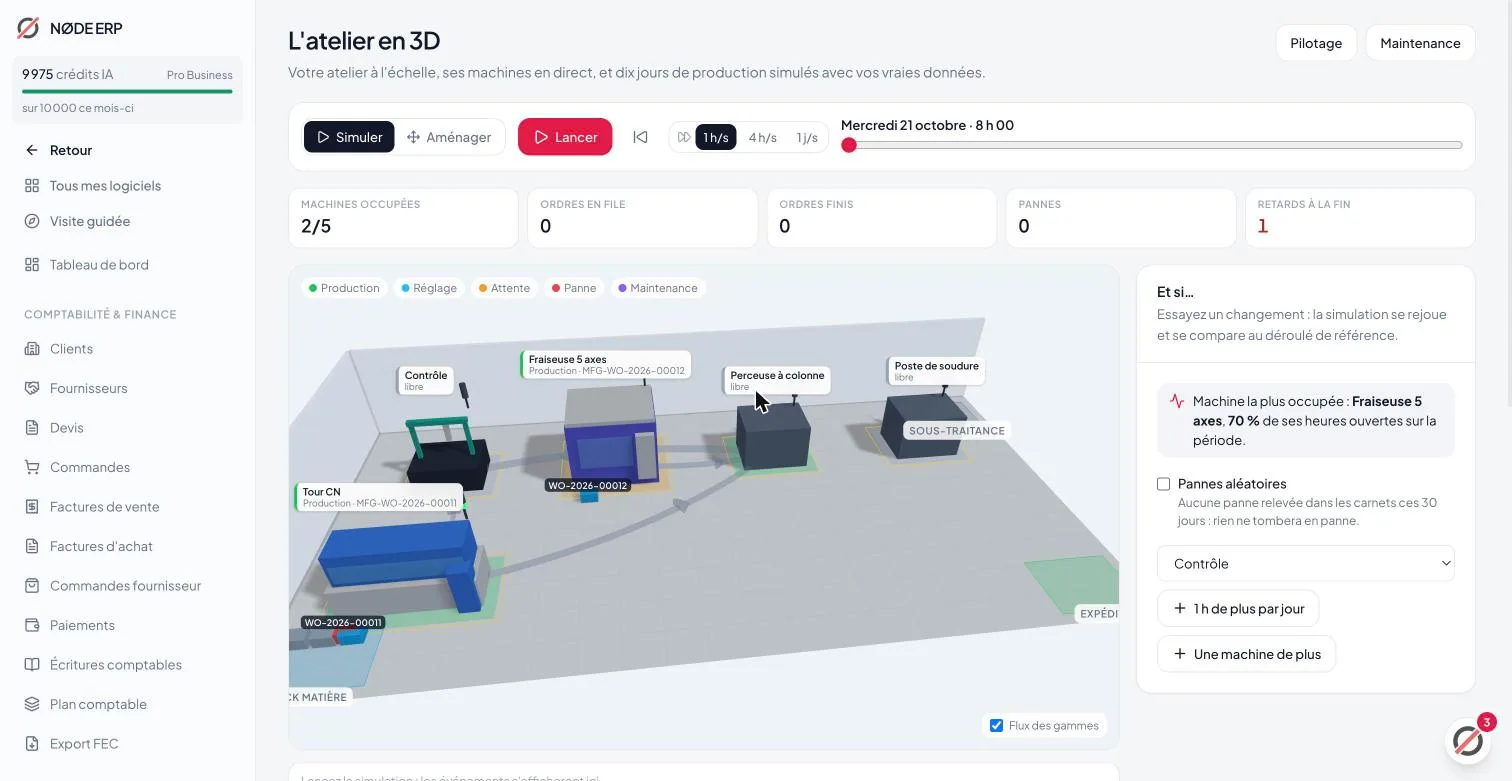1512x781 pixels.
Task: Click the Fournisseurs handshake icon
Action: 32,388
